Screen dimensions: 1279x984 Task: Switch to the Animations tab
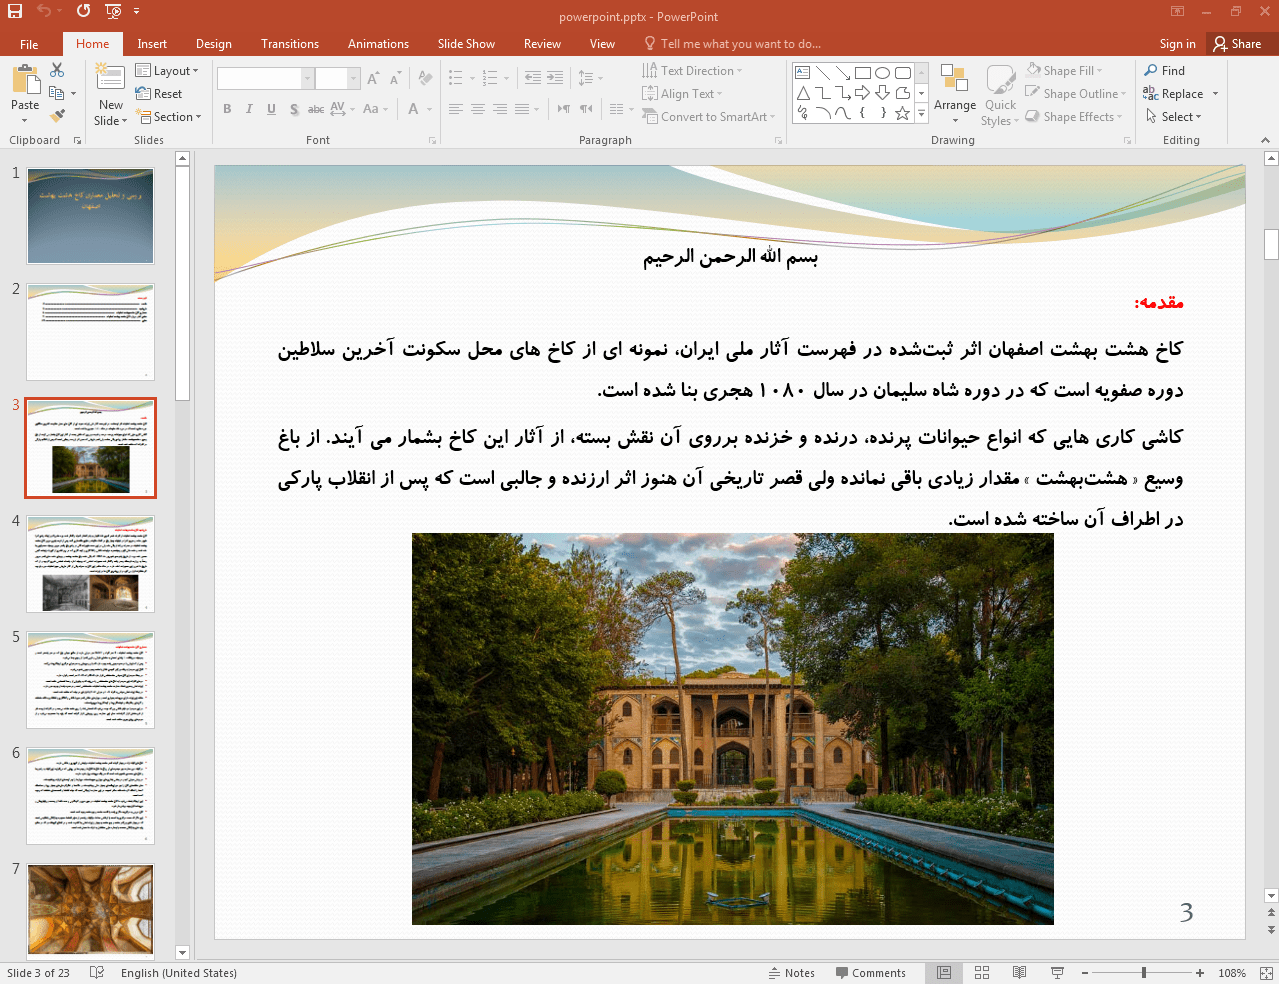point(378,44)
